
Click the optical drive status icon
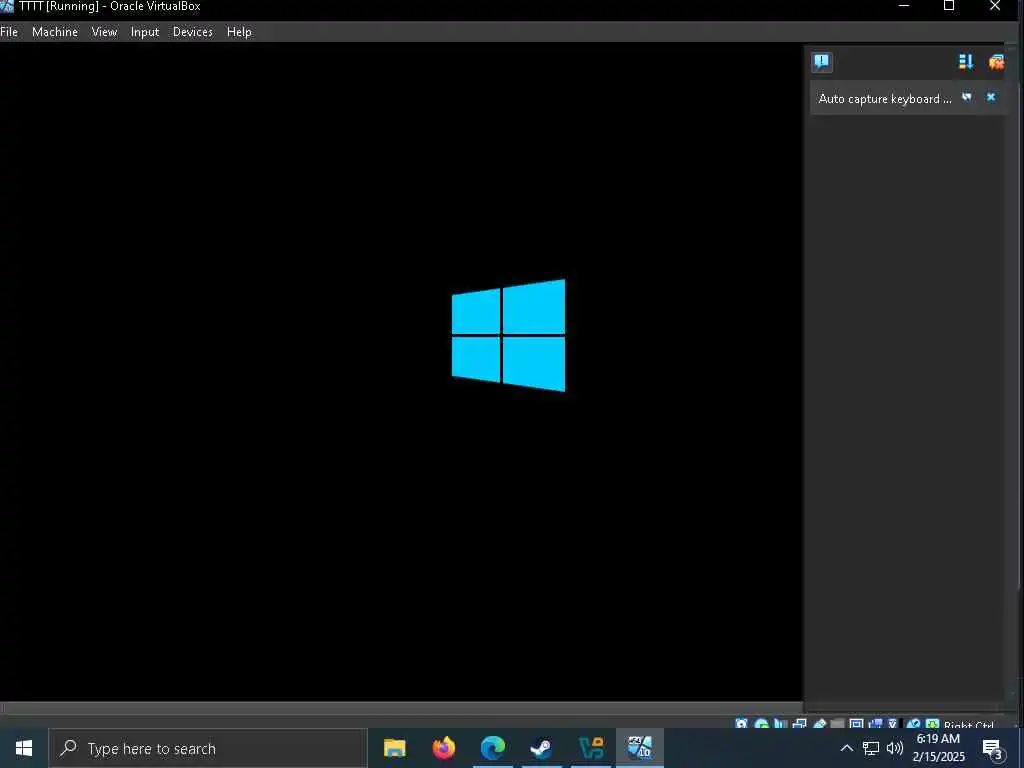click(762, 724)
